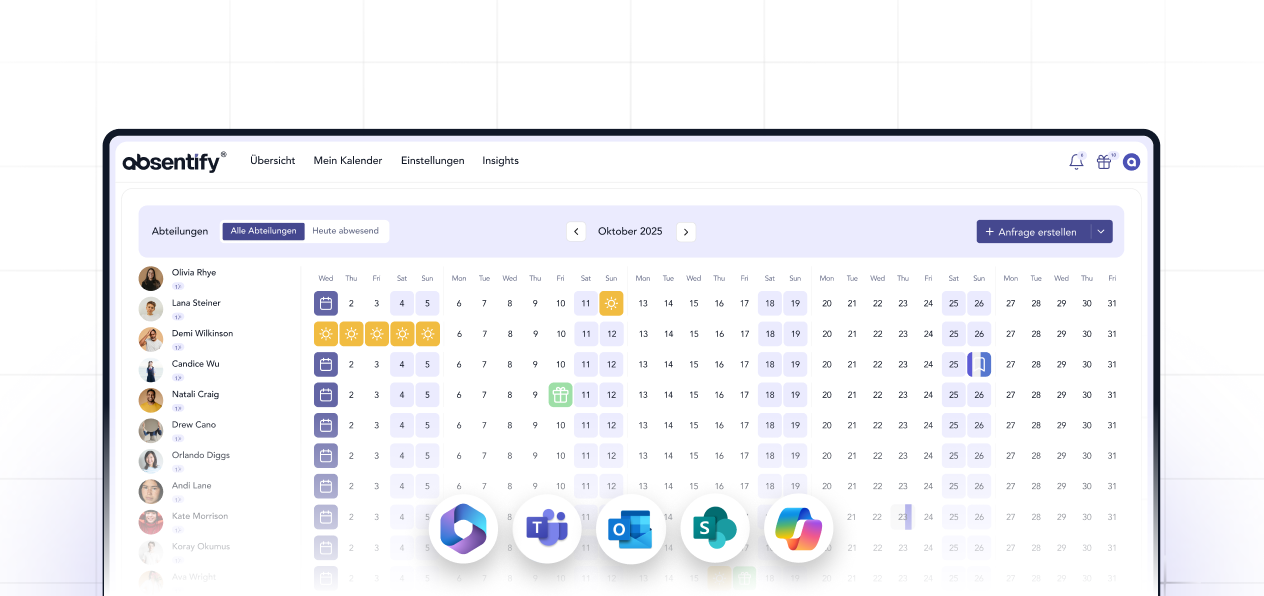Open the Microsoft 365 app icon
The width and height of the screenshot is (1264, 596).
point(463,527)
